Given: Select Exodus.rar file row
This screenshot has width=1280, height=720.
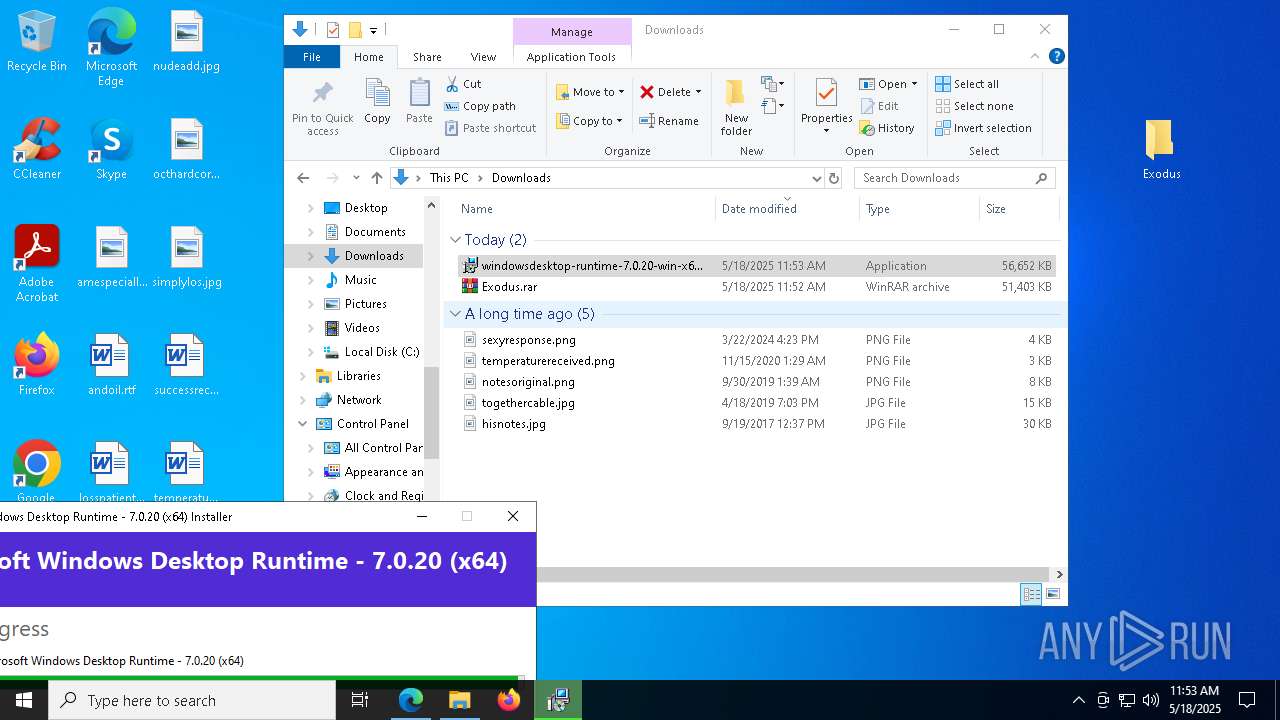Looking at the screenshot, I should 756,287.
